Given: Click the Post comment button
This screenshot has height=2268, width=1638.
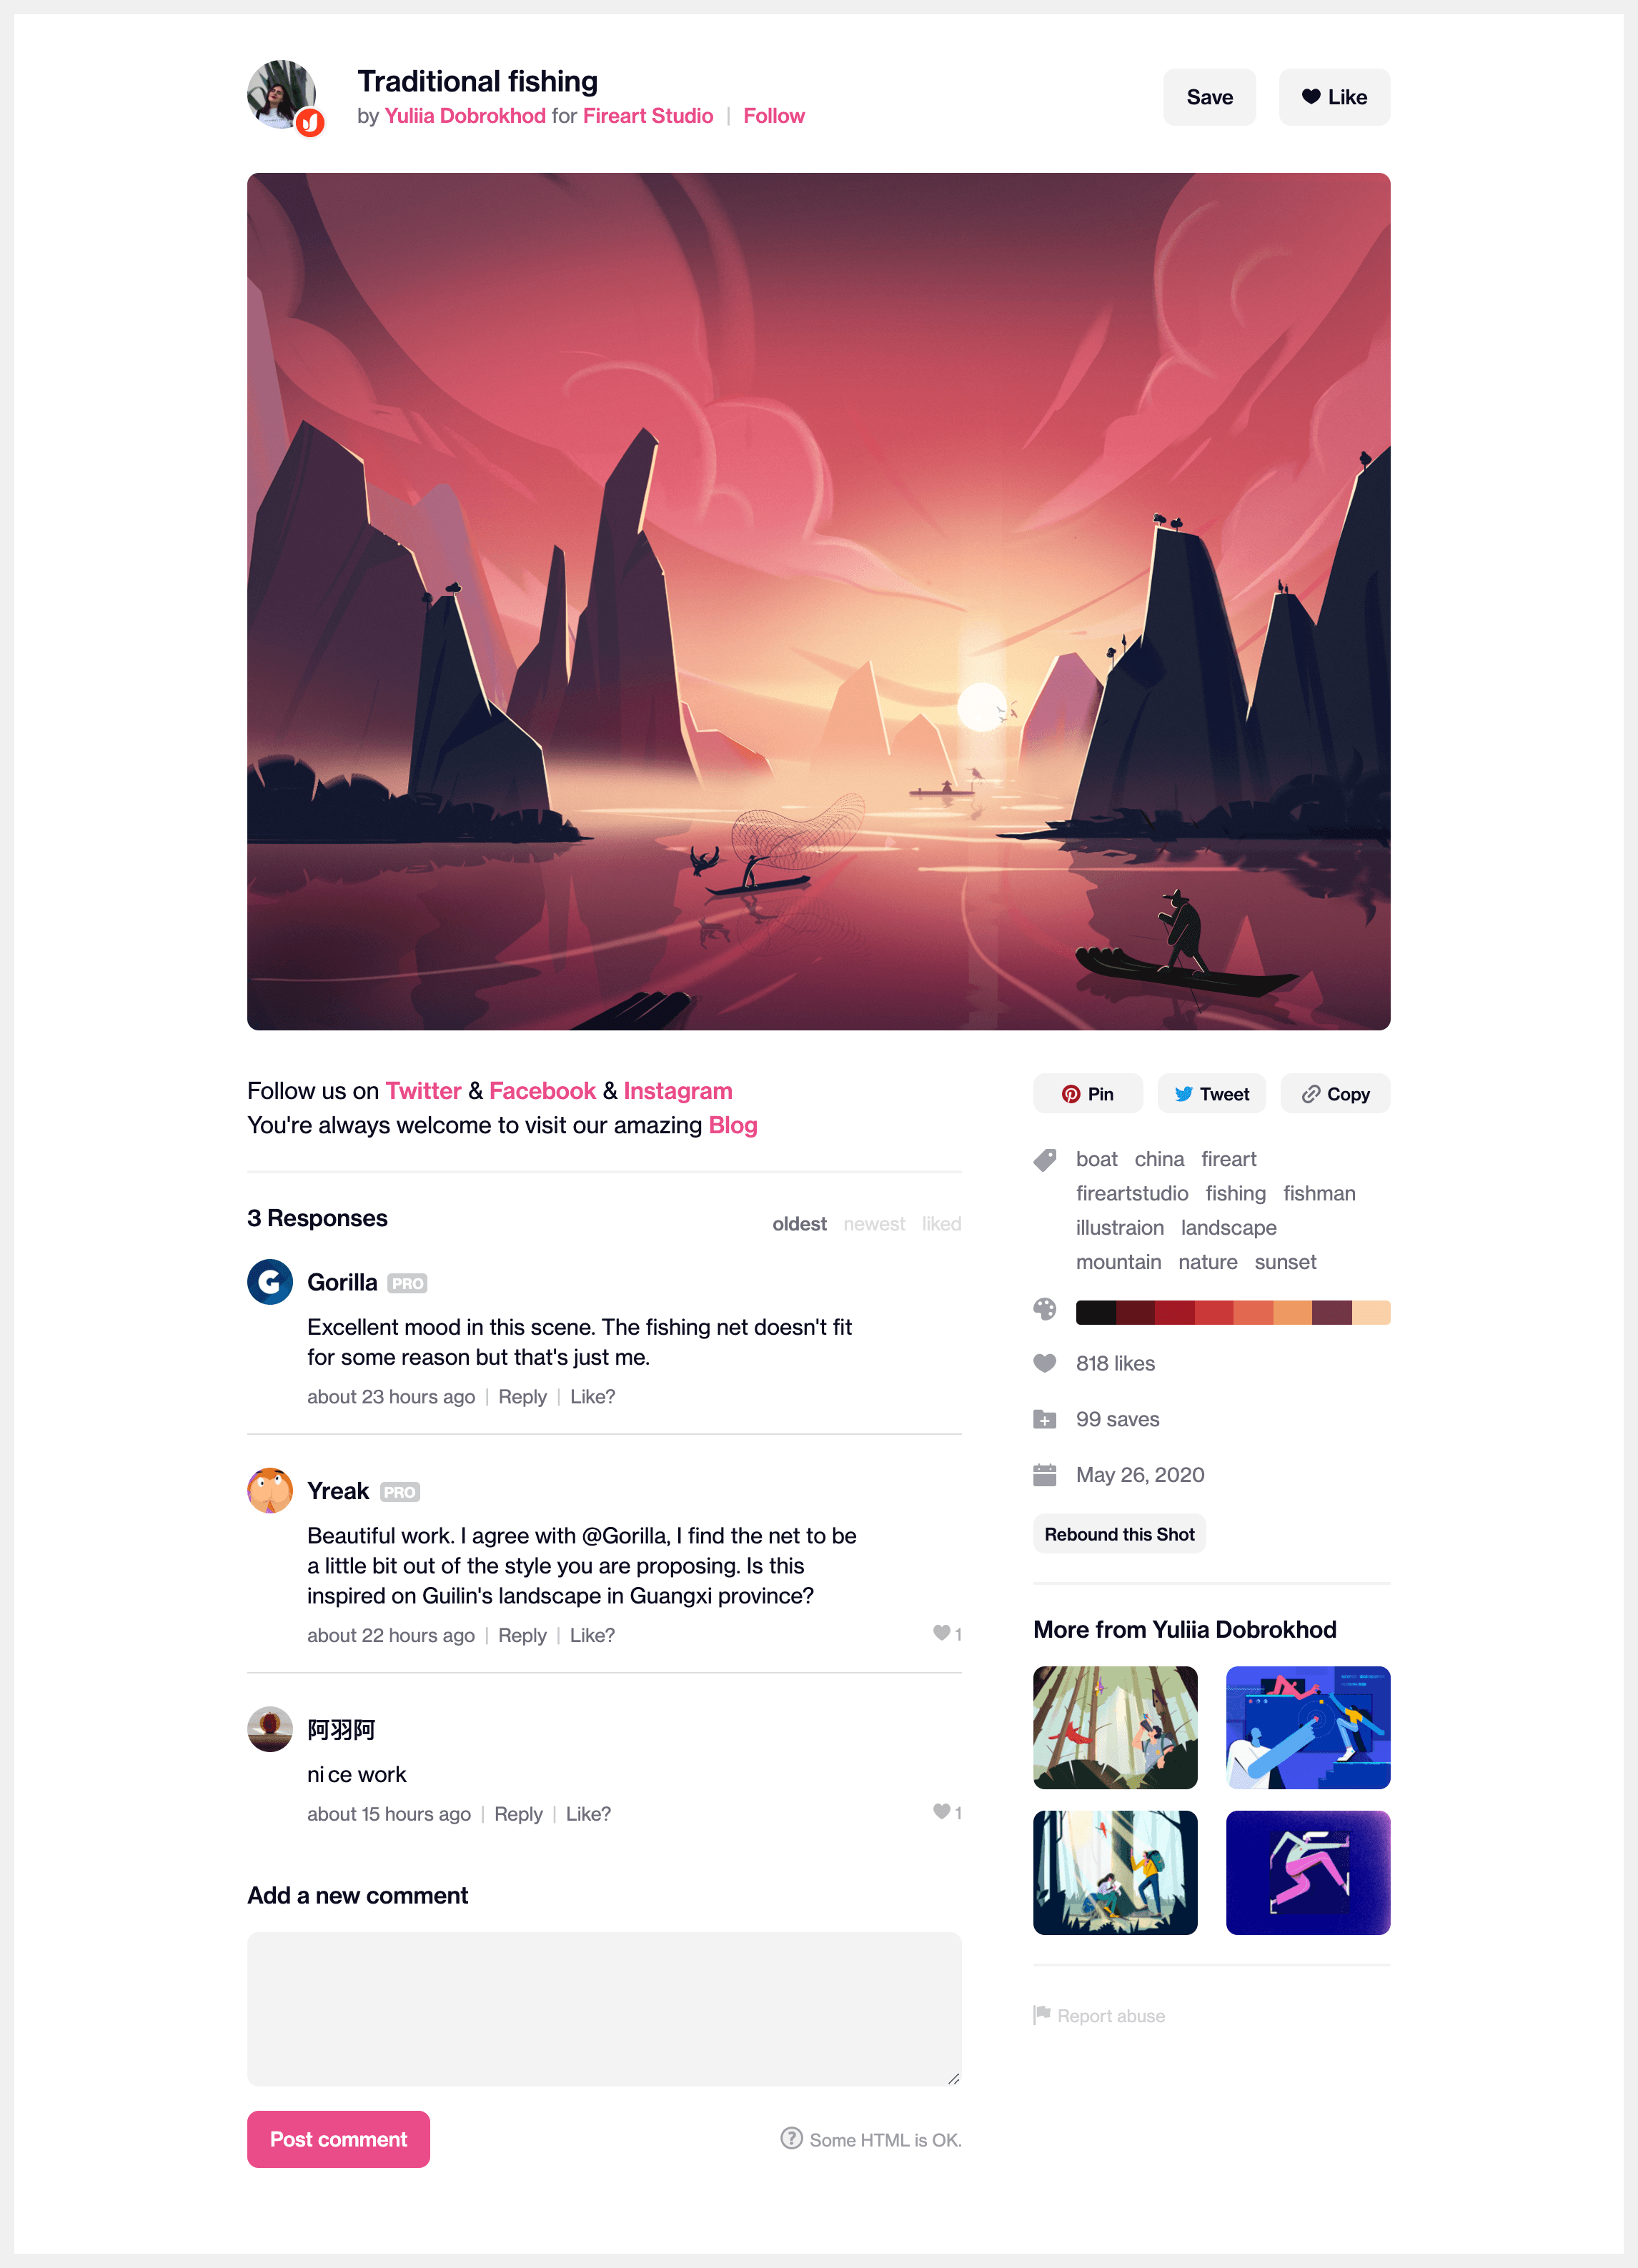Looking at the screenshot, I should (x=338, y=2139).
